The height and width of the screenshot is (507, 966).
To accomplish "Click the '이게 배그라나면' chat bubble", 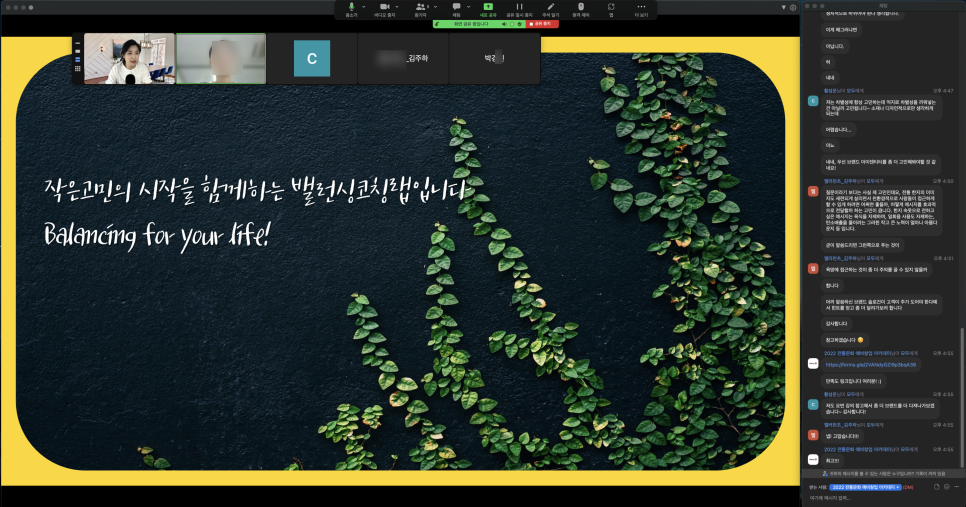I will (x=842, y=30).
